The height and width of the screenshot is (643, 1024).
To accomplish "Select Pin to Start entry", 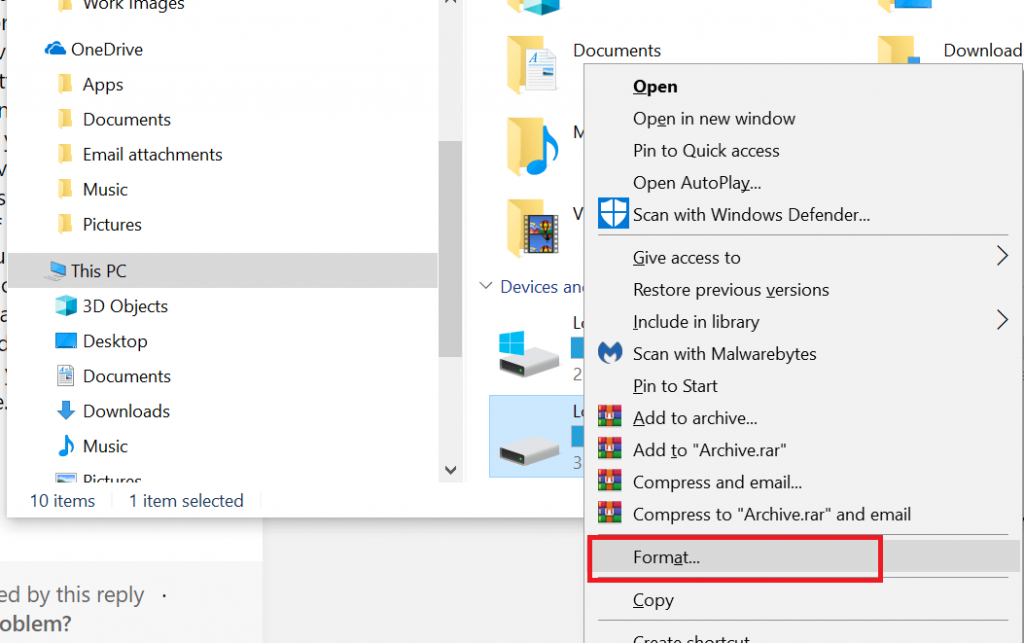I will [x=675, y=386].
